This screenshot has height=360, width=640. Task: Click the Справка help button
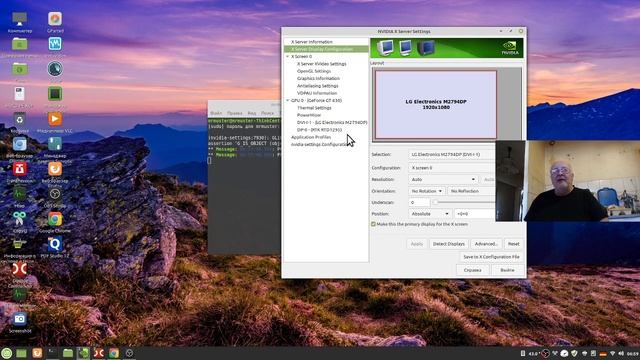472,270
